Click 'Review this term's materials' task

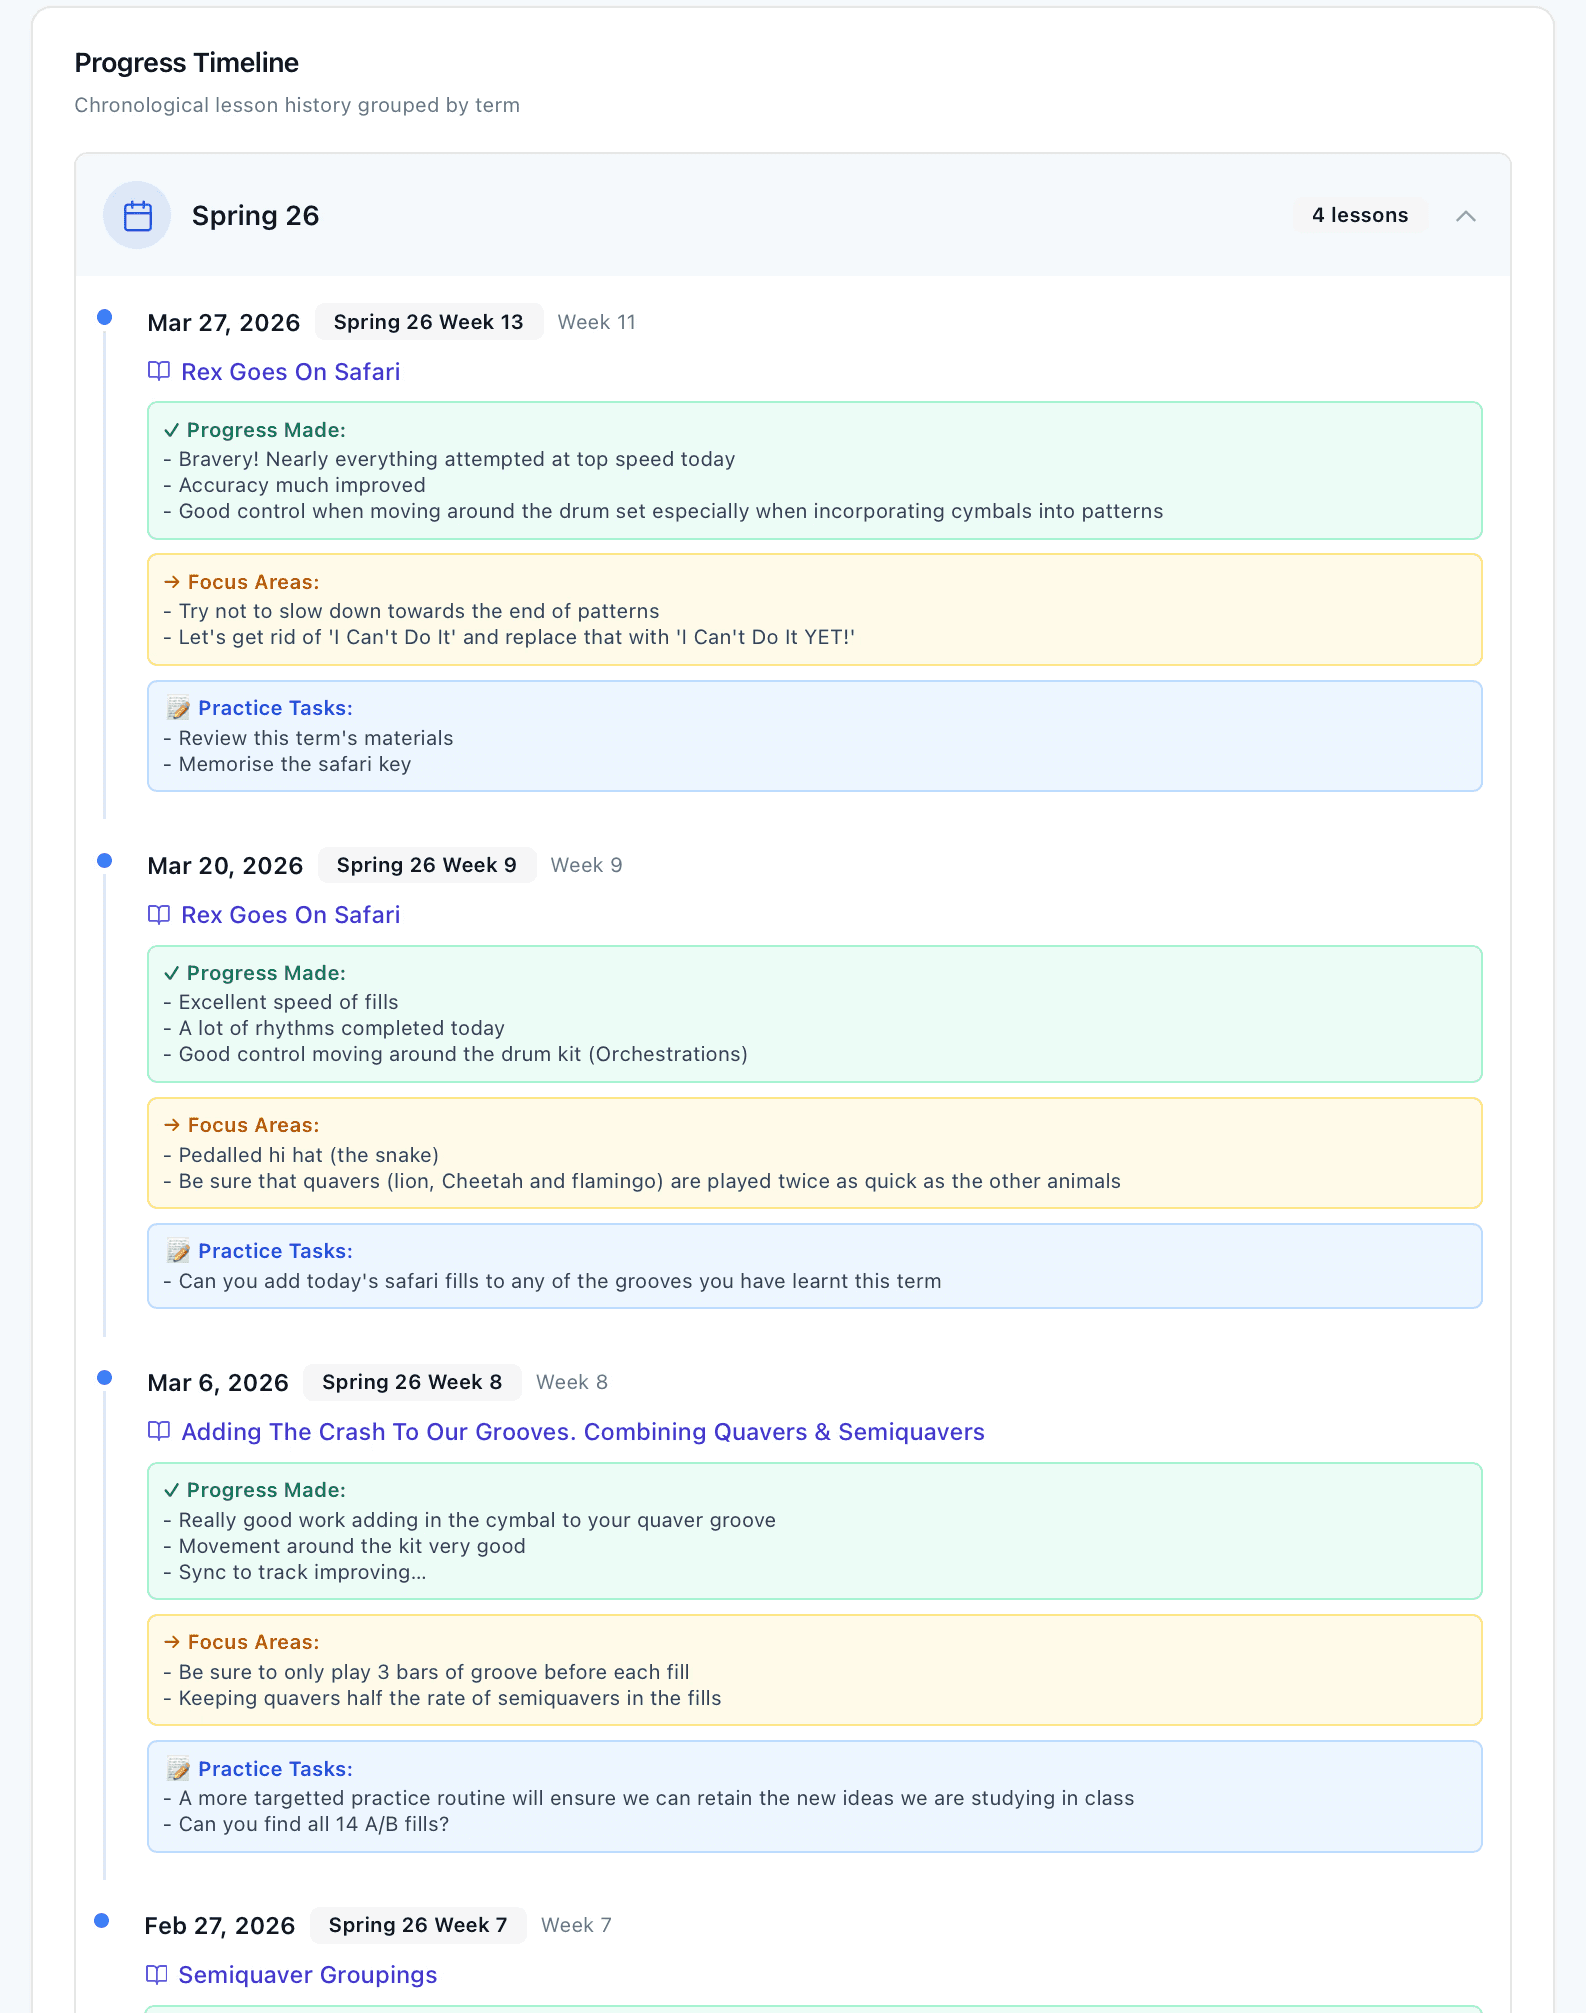[x=308, y=738]
